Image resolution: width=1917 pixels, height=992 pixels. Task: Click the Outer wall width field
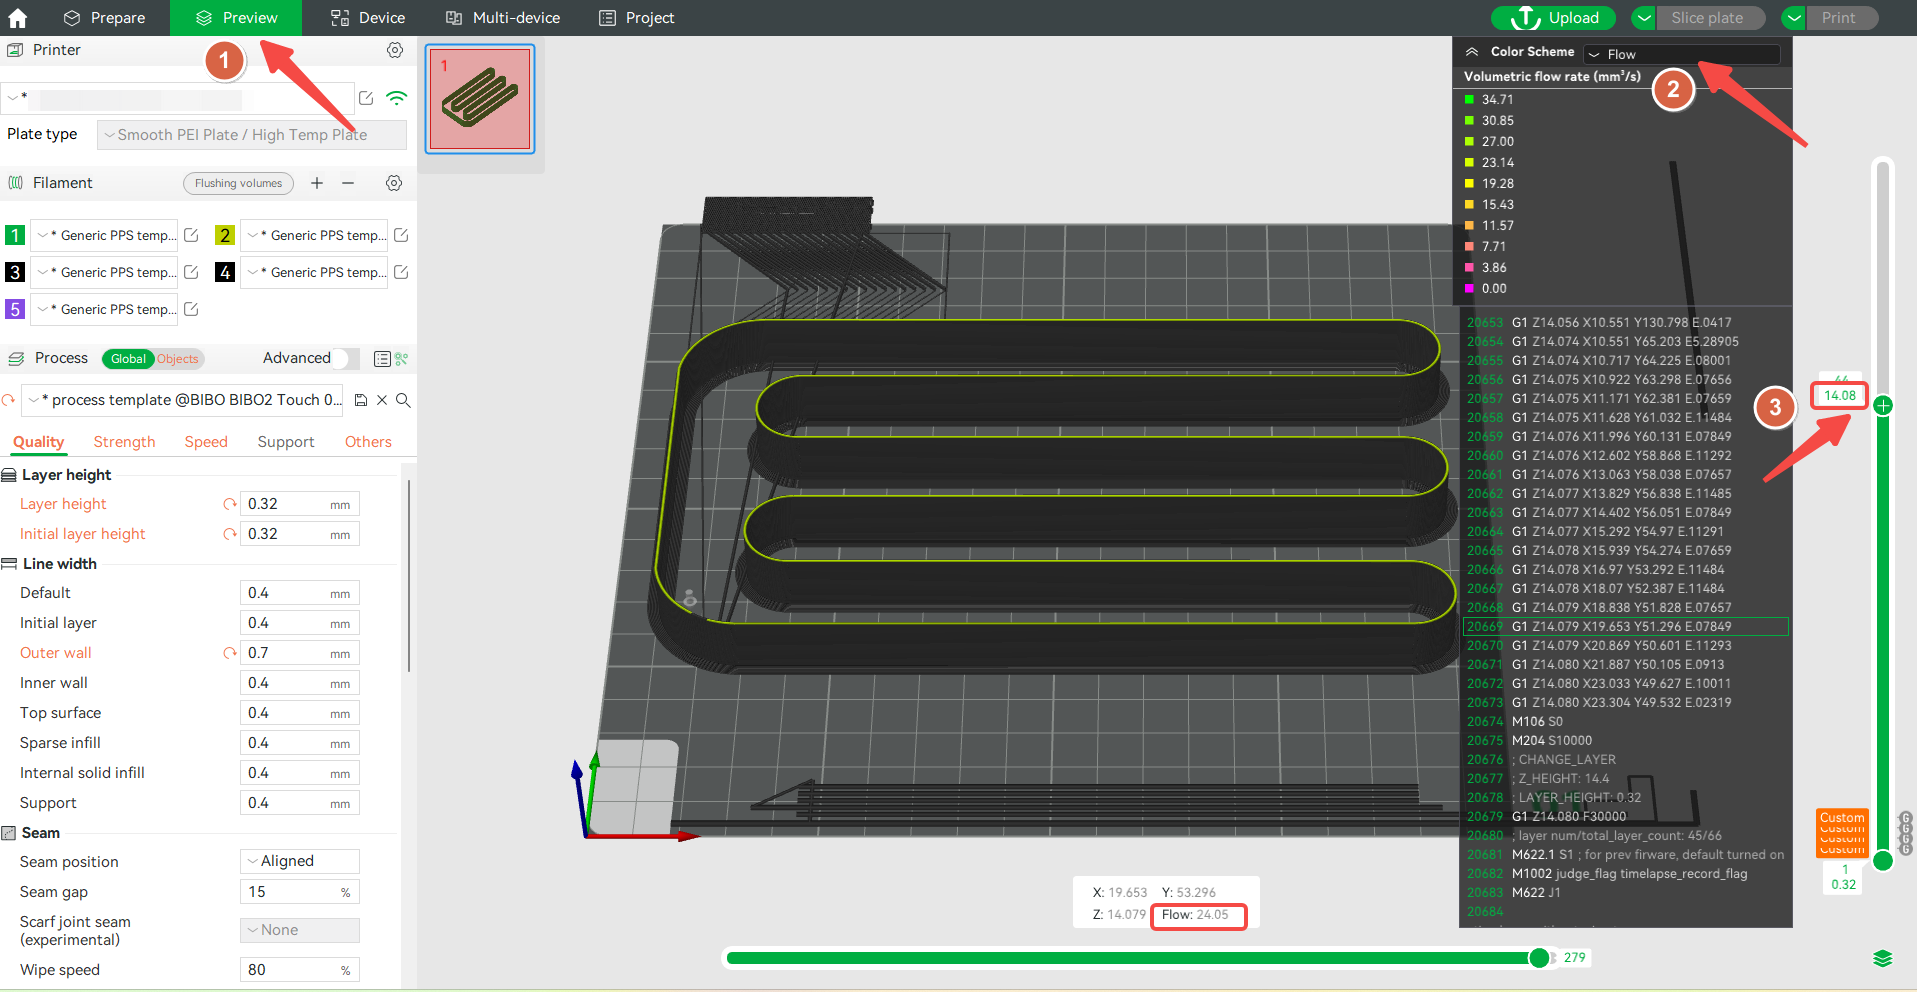[x=300, y=653]
